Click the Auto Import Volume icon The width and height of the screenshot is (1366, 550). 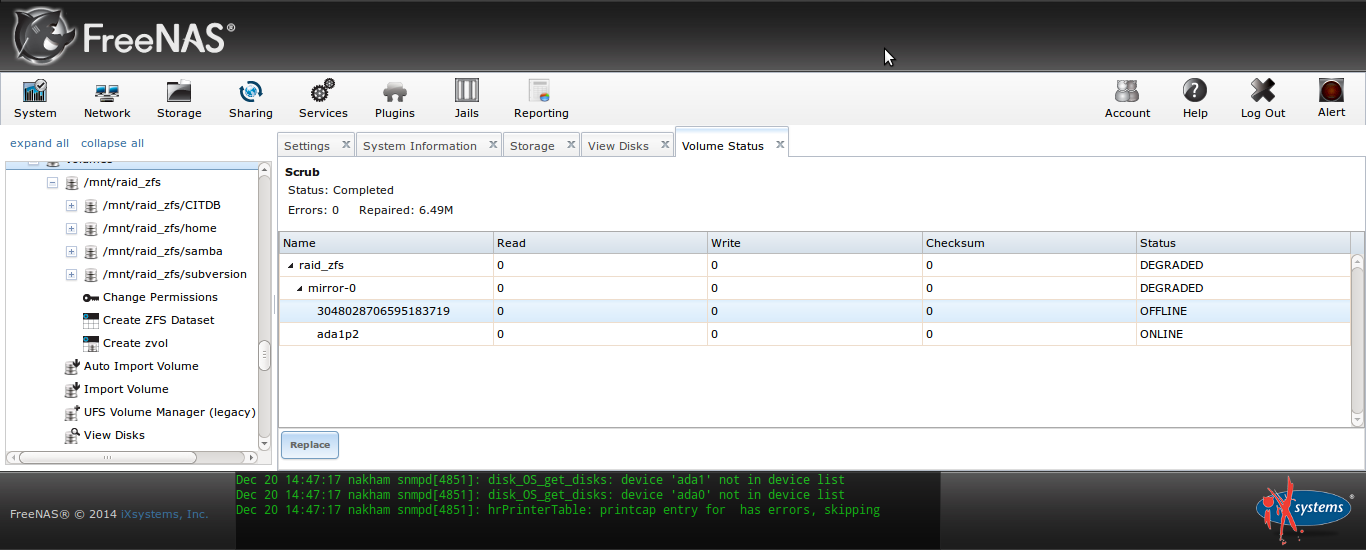pyautogui.click(x=72, y=366)
